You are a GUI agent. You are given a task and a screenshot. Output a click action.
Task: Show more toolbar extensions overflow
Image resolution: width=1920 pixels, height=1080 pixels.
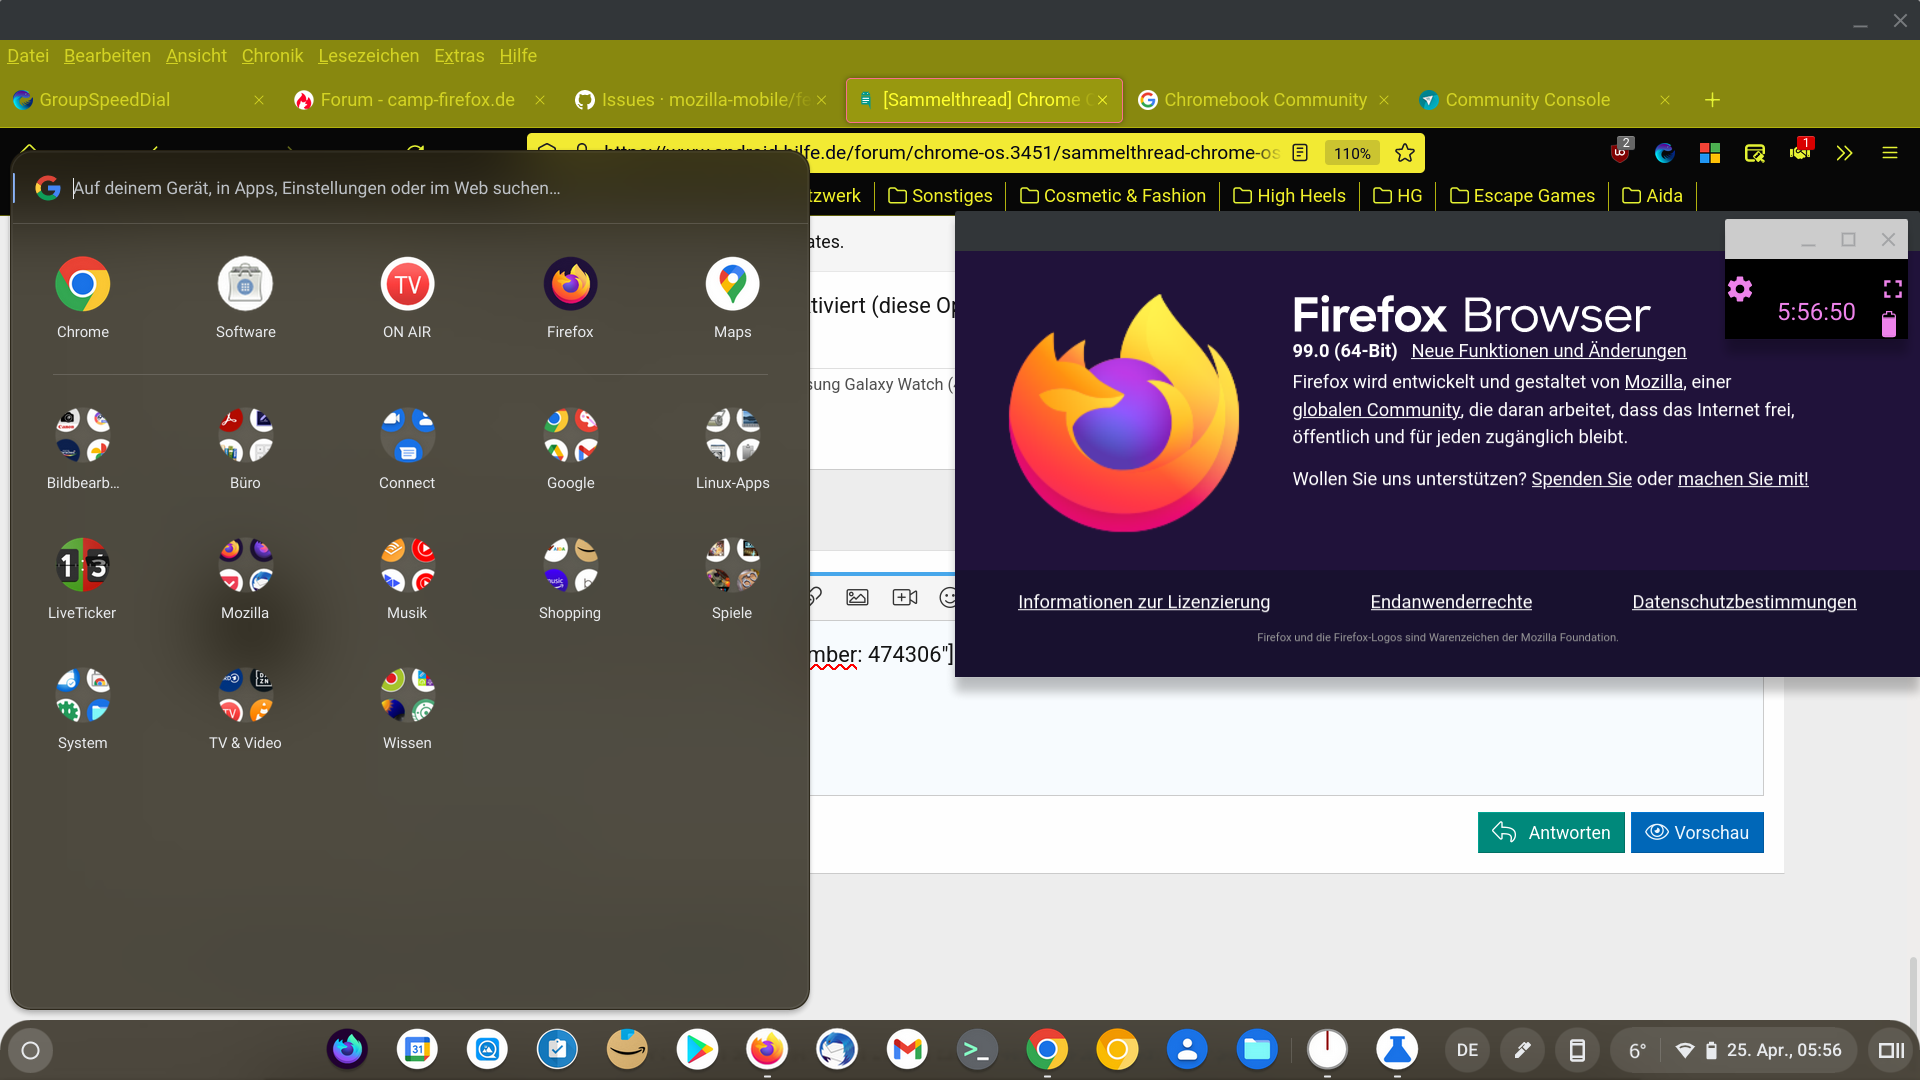click(1845, 153)
